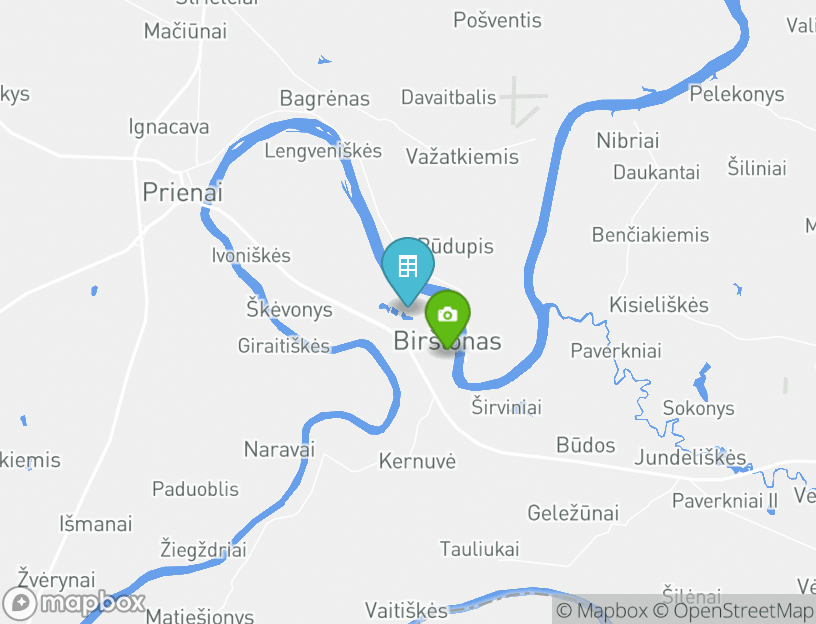Select the Geležūnai village label
This screenshot has width=816, height=624.
coord(573,513)
